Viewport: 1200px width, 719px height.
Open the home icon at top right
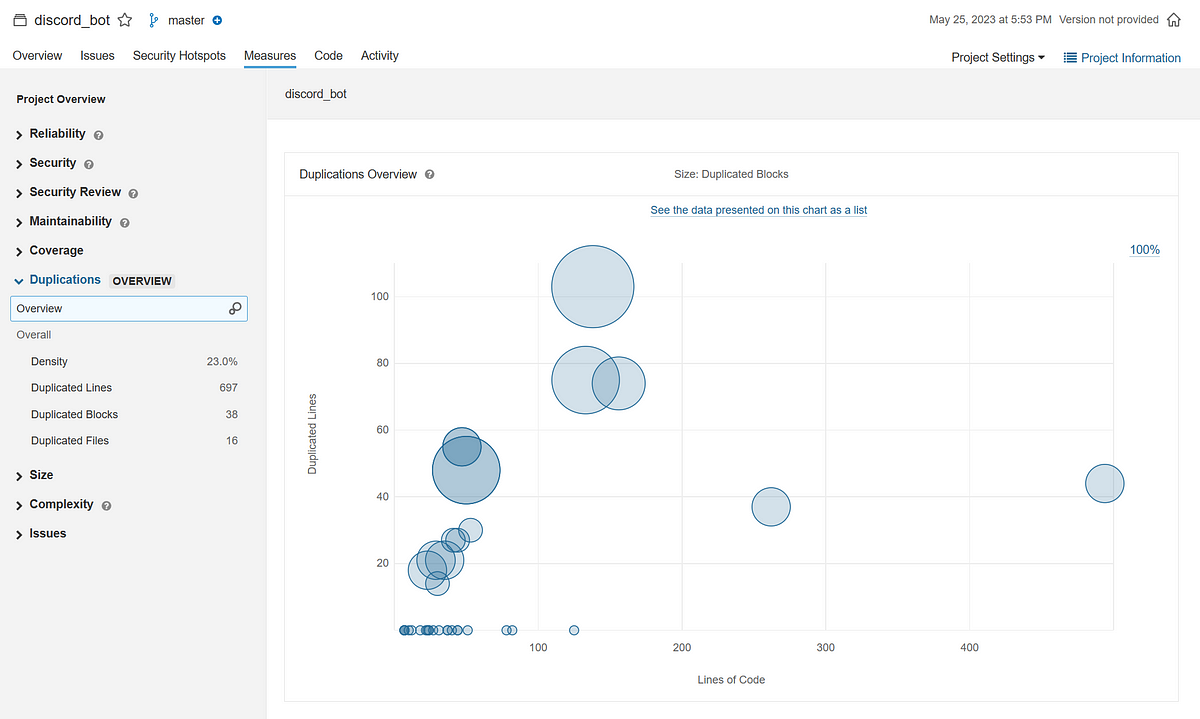pyautogui.click(x=1174, y=18)
